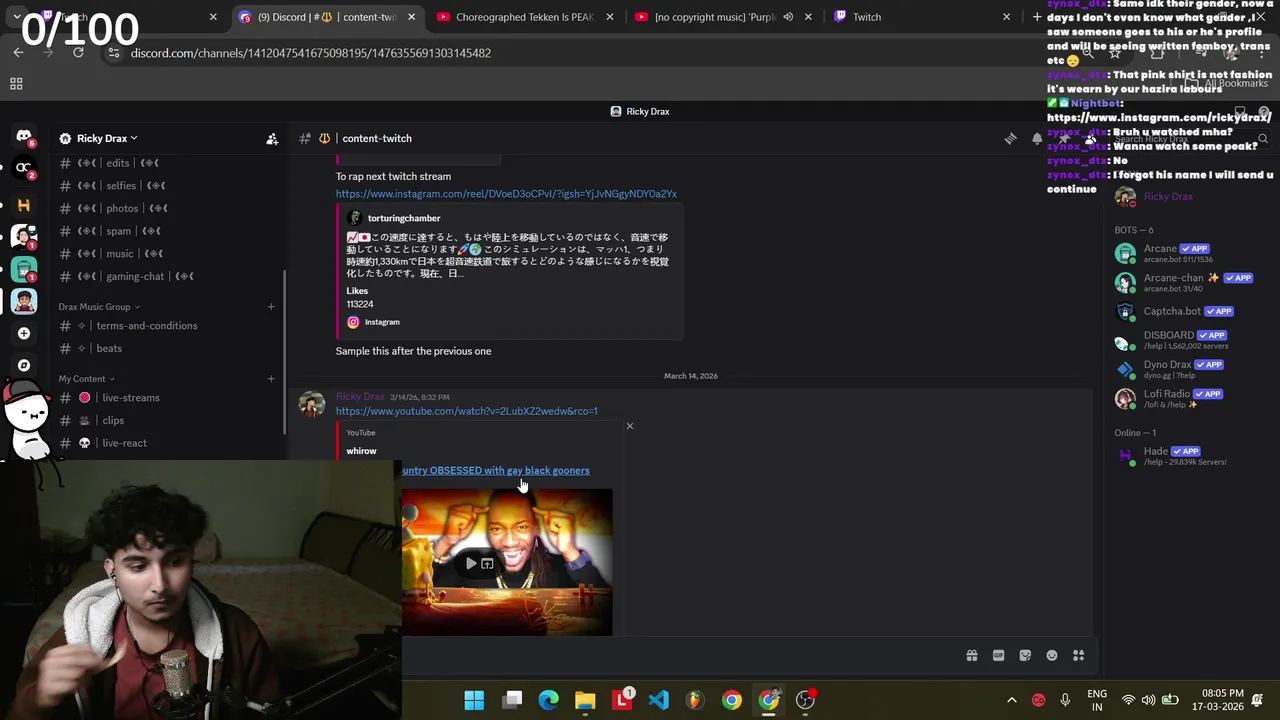
Task: Open the threads icon in channel header
Action: point(1010,139)
